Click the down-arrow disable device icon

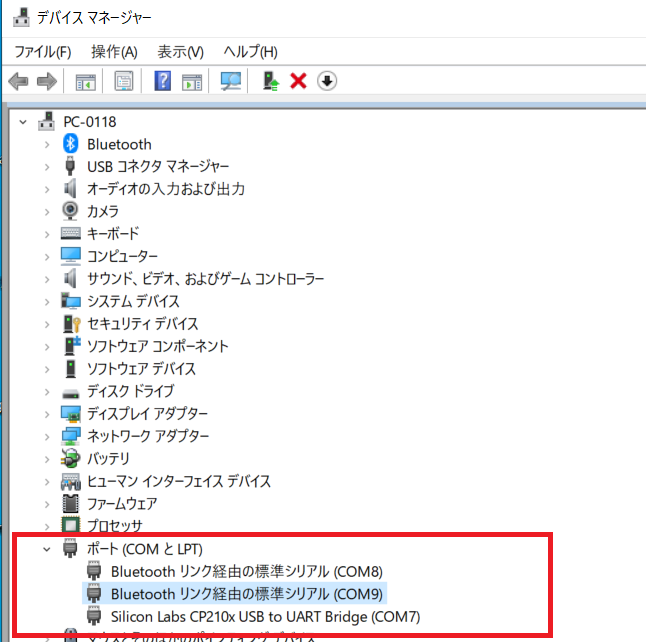326,81
